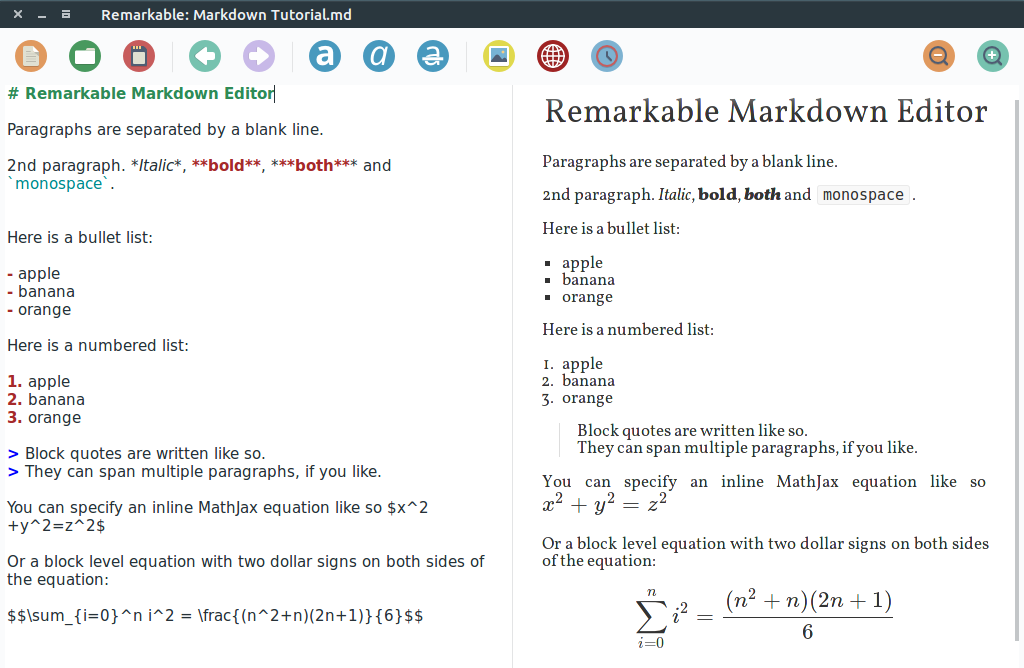Apply strikethrough formatting

click(432, 56)
